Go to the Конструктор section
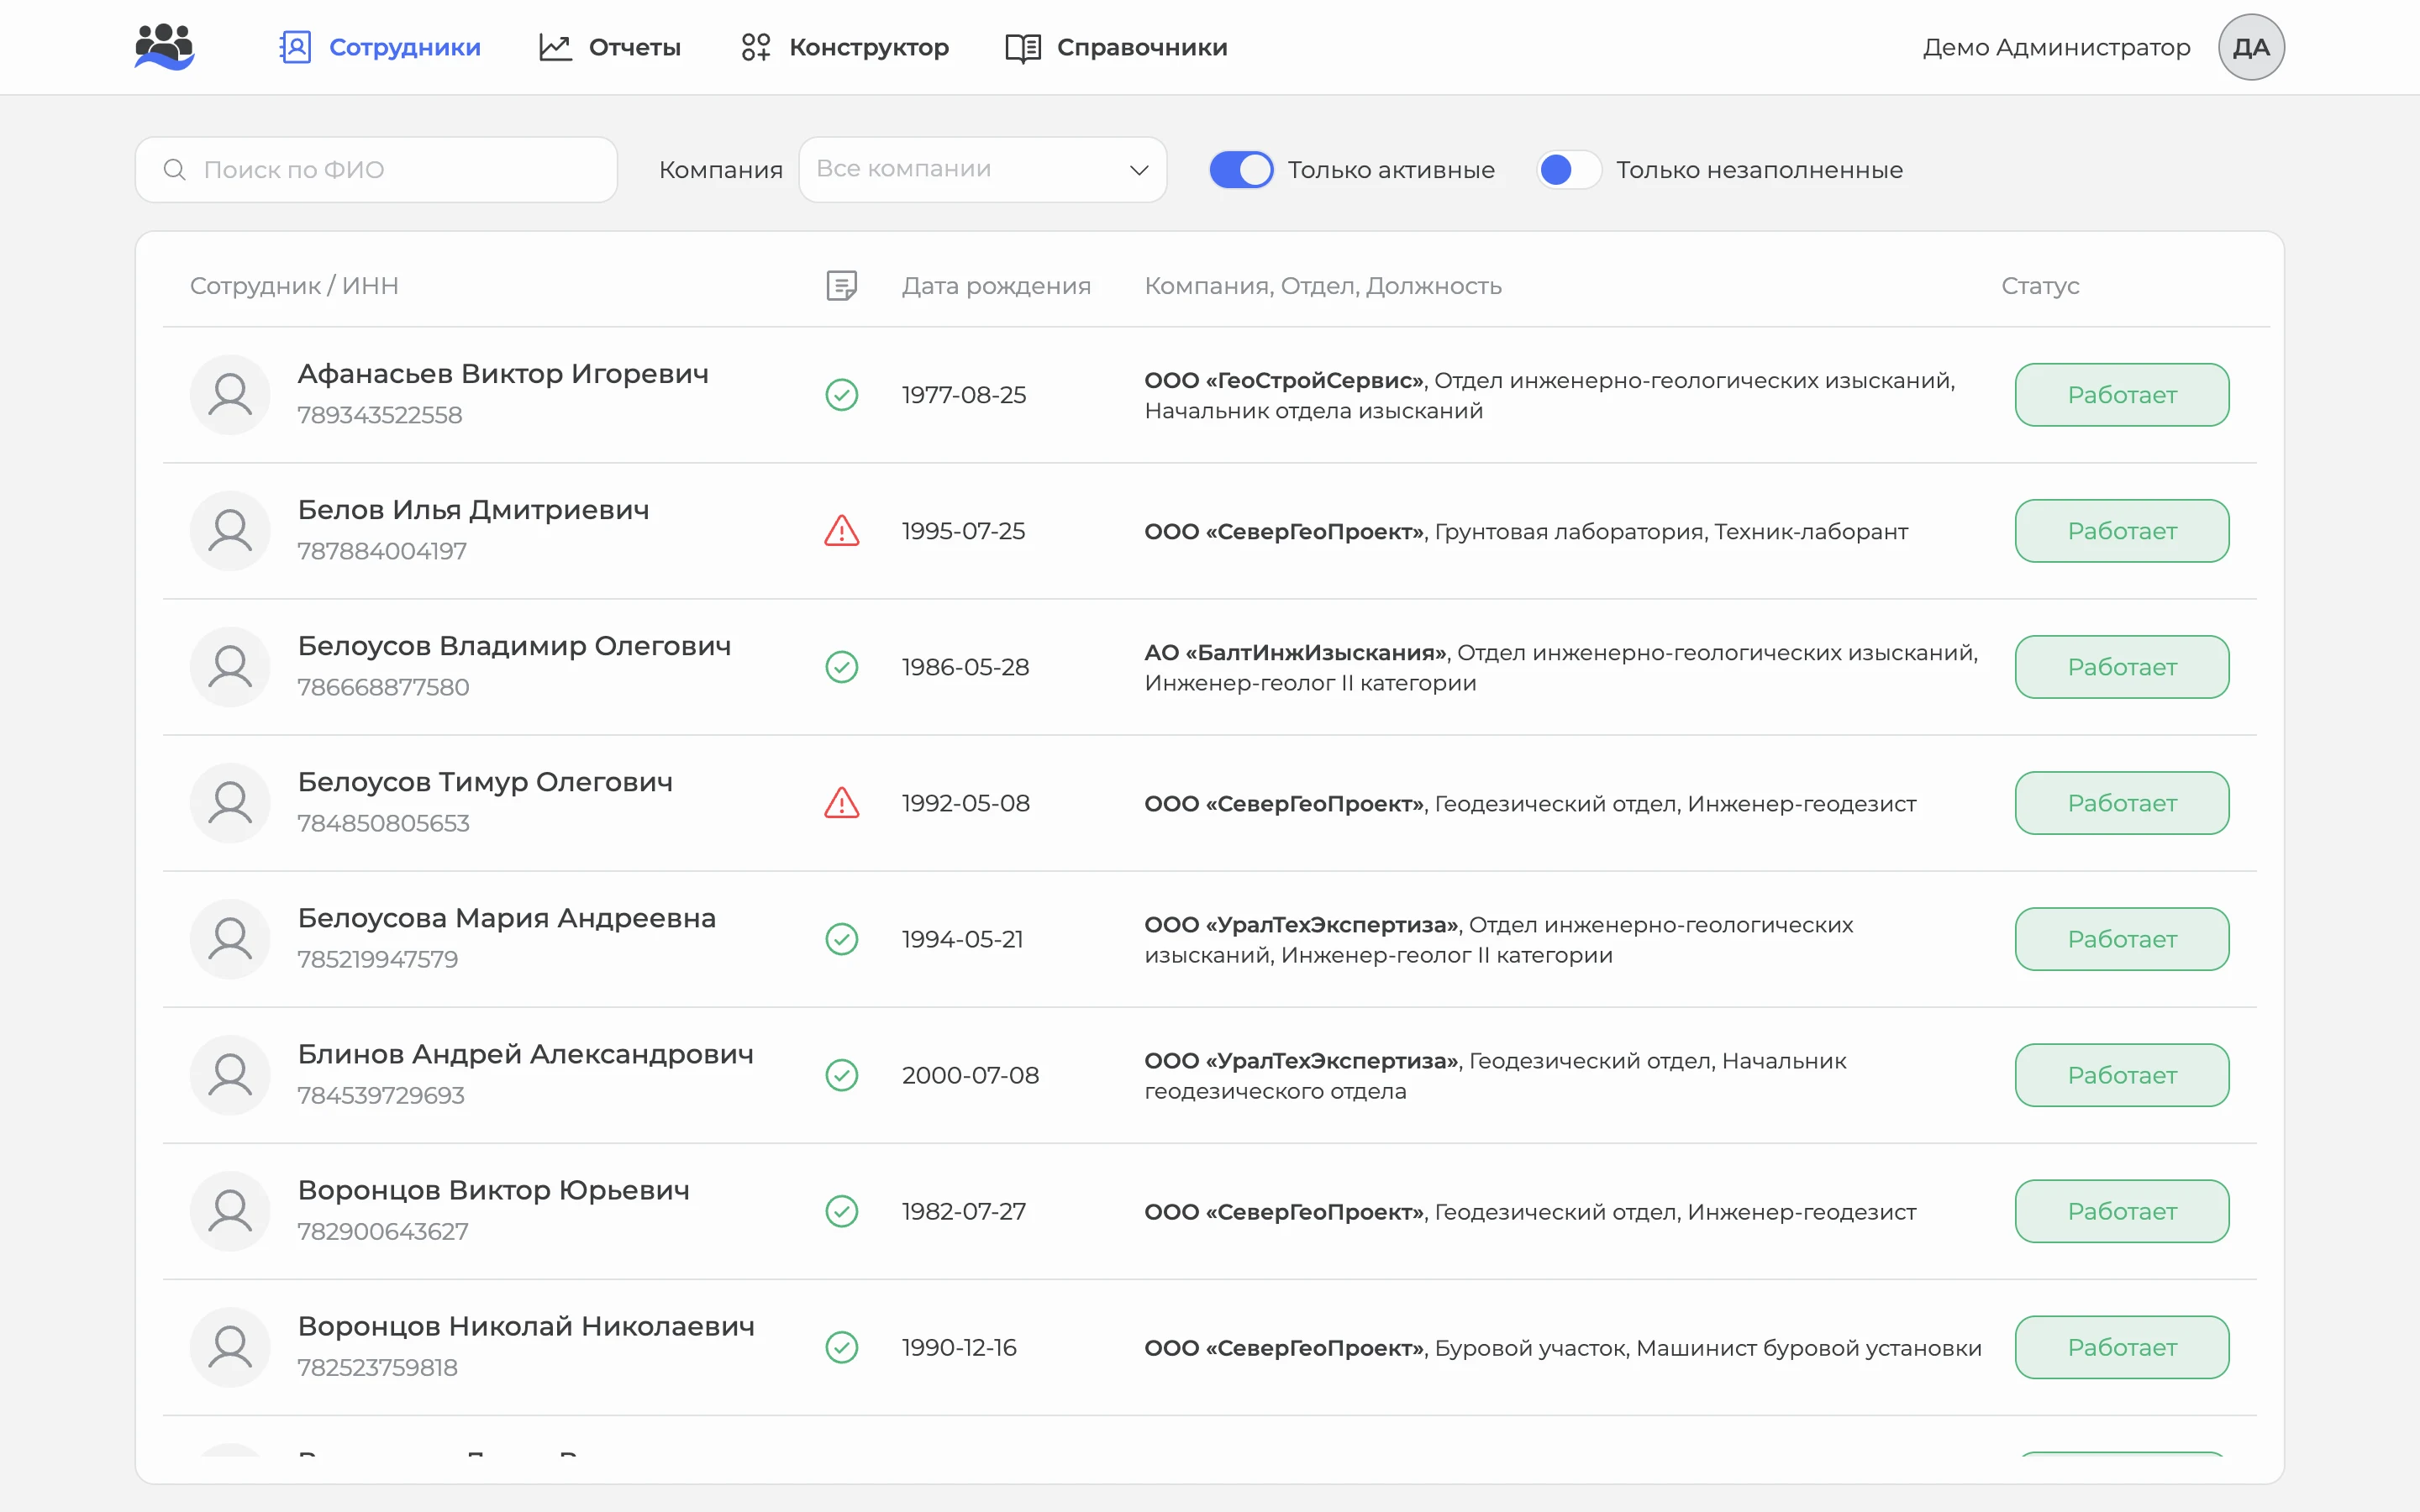This screenshot has width=2420, height=1512. tap(844, 47)
